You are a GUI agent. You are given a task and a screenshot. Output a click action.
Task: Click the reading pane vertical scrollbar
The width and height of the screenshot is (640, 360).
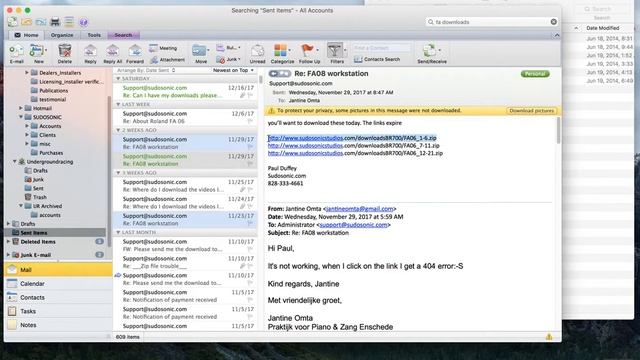558,131
